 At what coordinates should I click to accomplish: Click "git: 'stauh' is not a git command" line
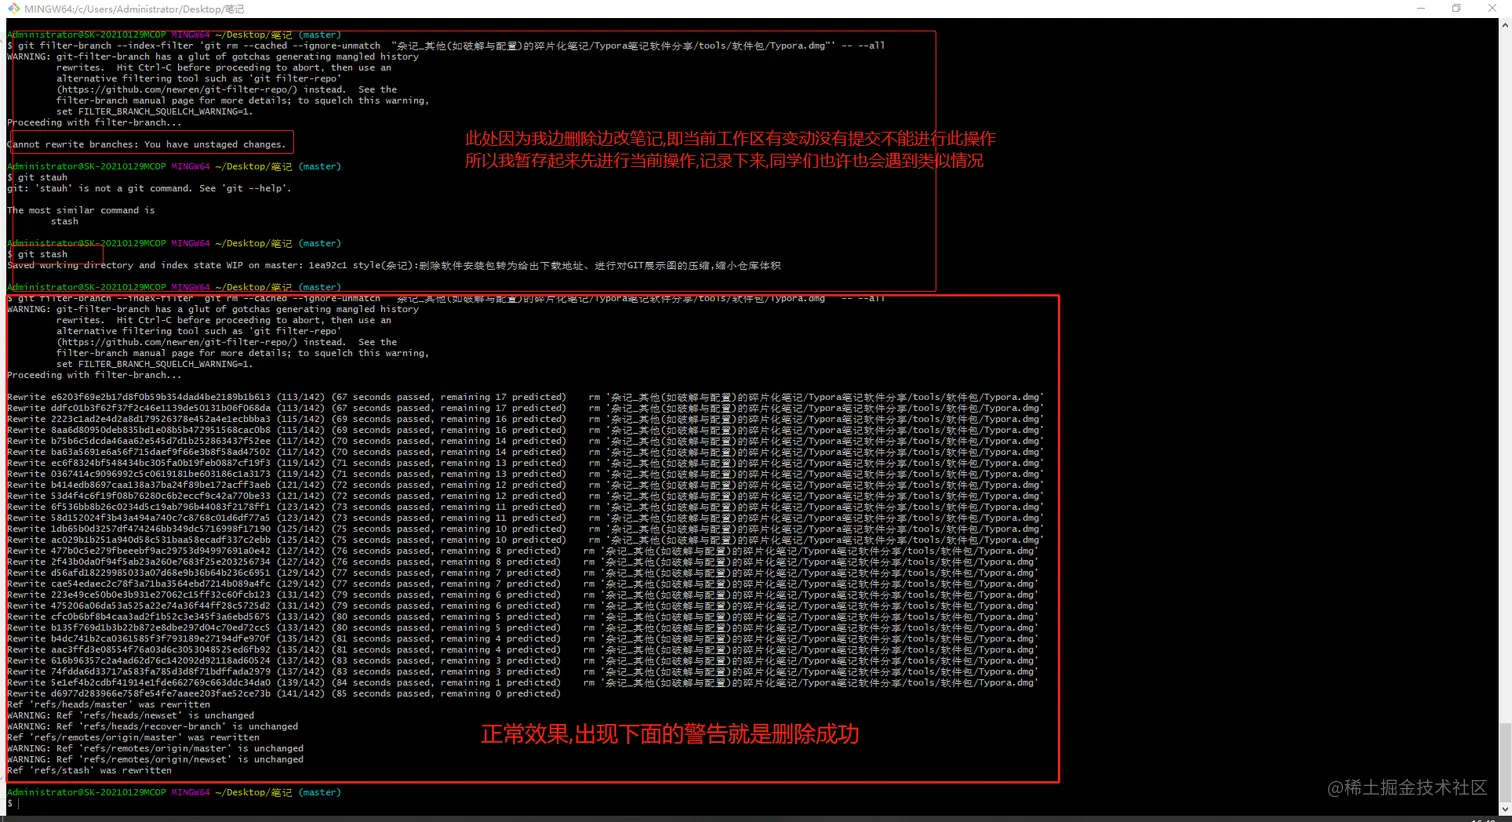150,188
